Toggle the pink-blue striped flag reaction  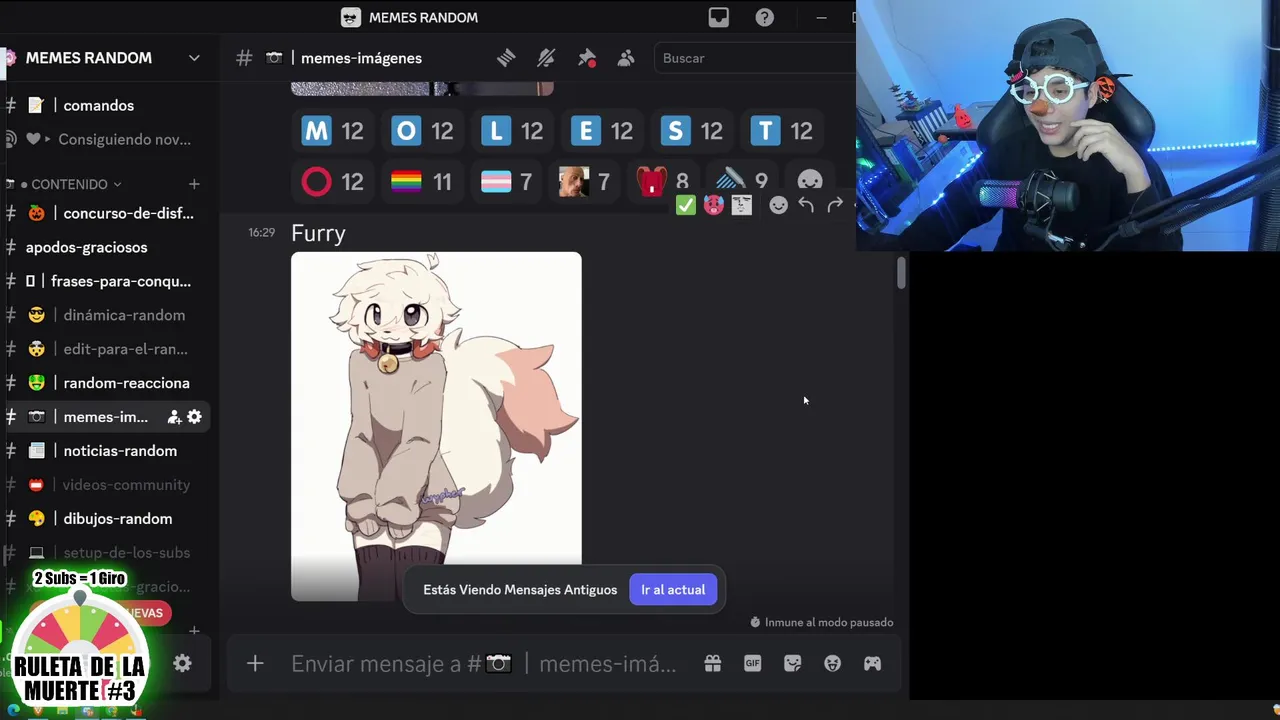tap(506, 182)
